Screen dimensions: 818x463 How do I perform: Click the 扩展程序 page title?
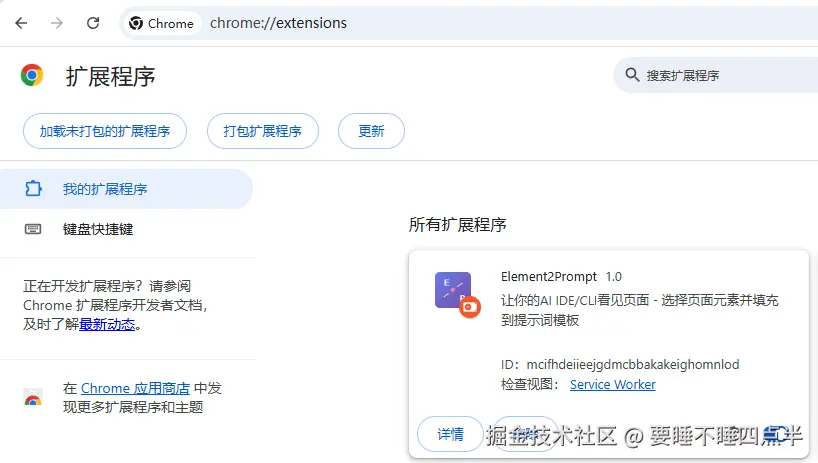point(111,77)
